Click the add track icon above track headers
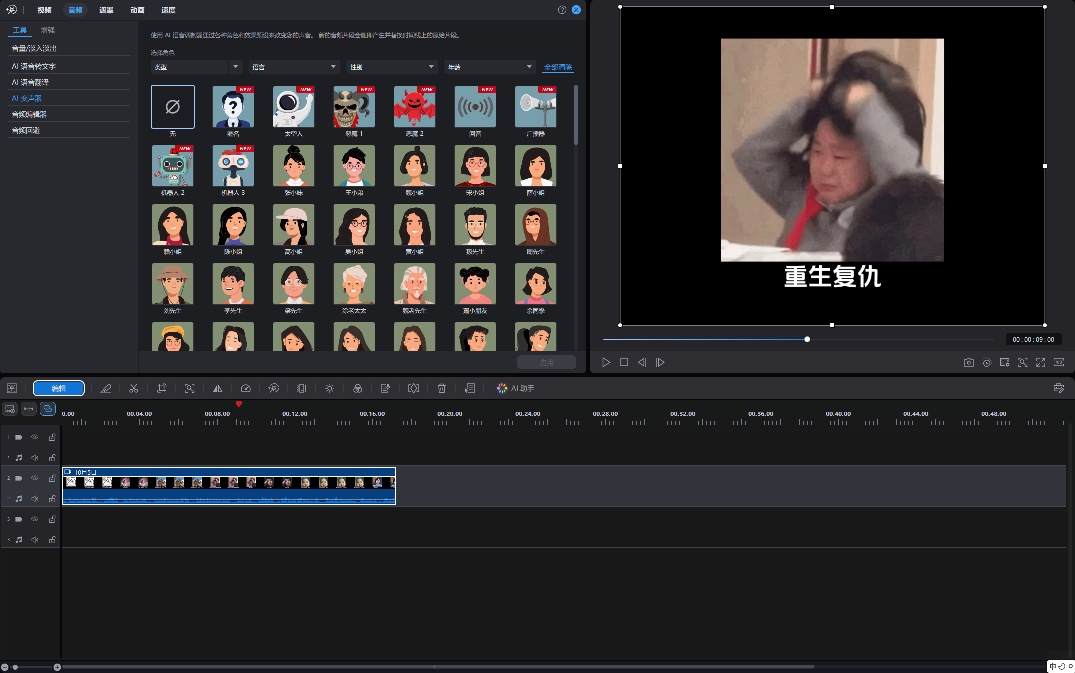Viewport: 1075px width, 673px height. [x=10, y=409]
